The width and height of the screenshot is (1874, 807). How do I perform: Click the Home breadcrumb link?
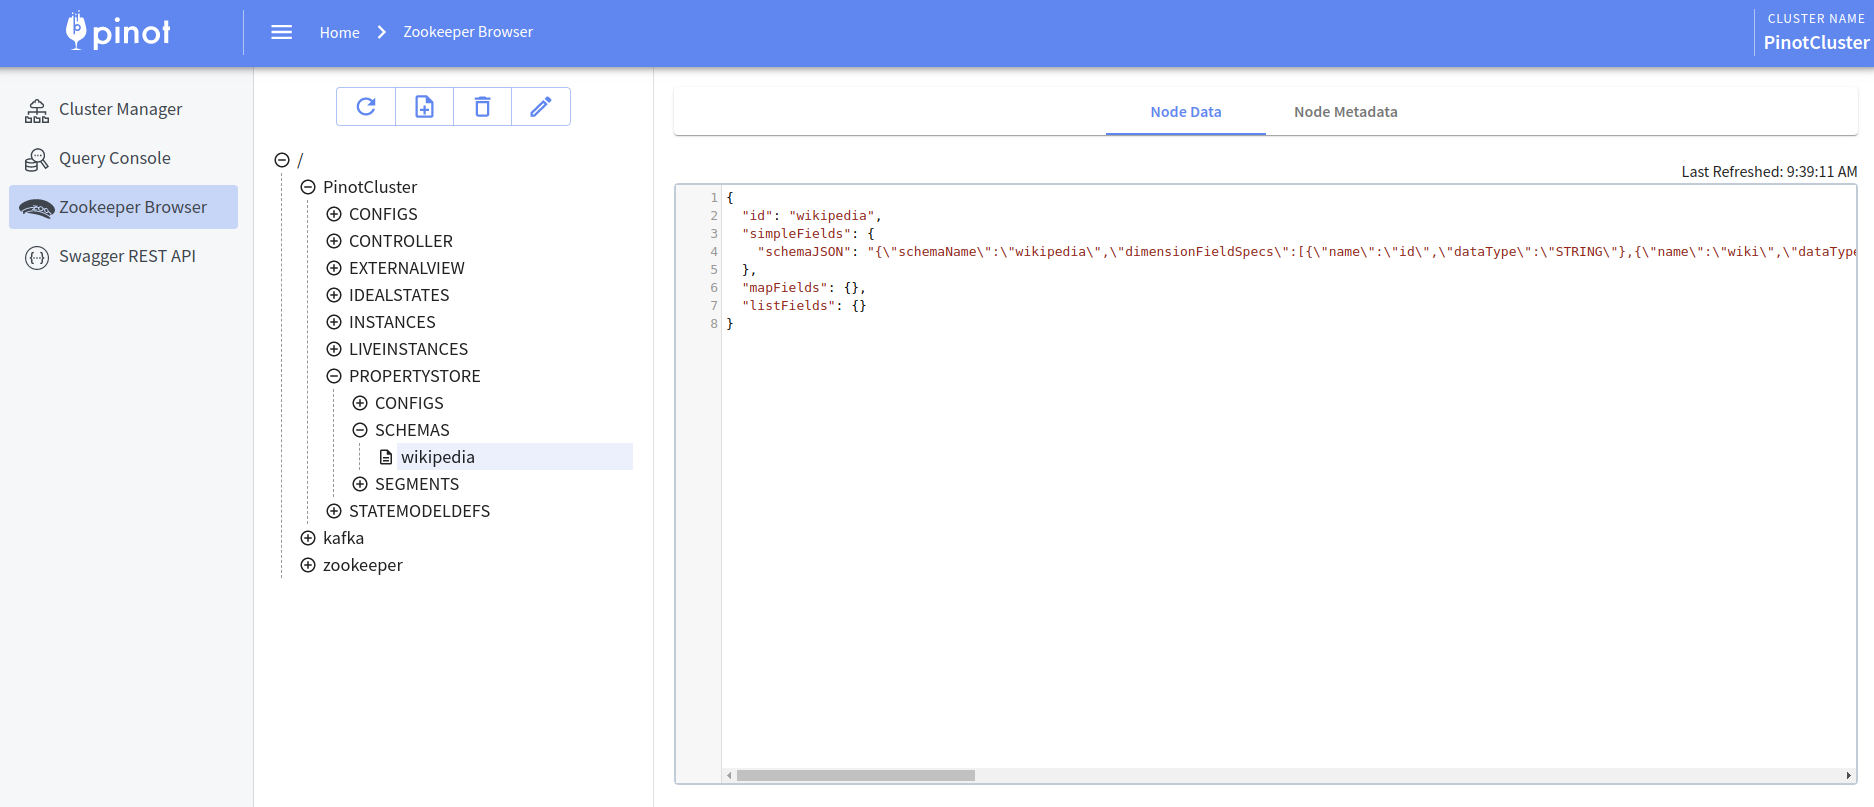point(339,33)
